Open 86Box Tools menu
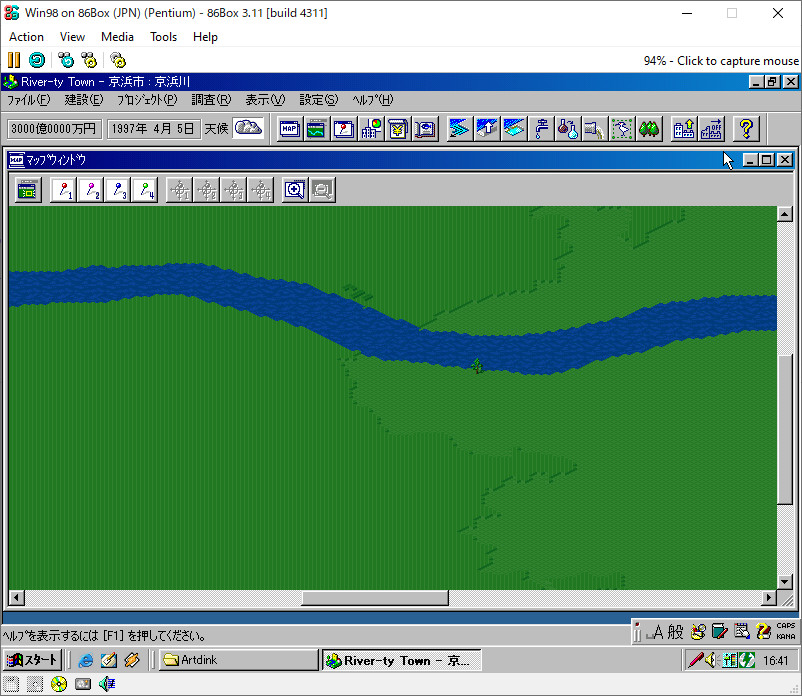 (x=163, y=37)
